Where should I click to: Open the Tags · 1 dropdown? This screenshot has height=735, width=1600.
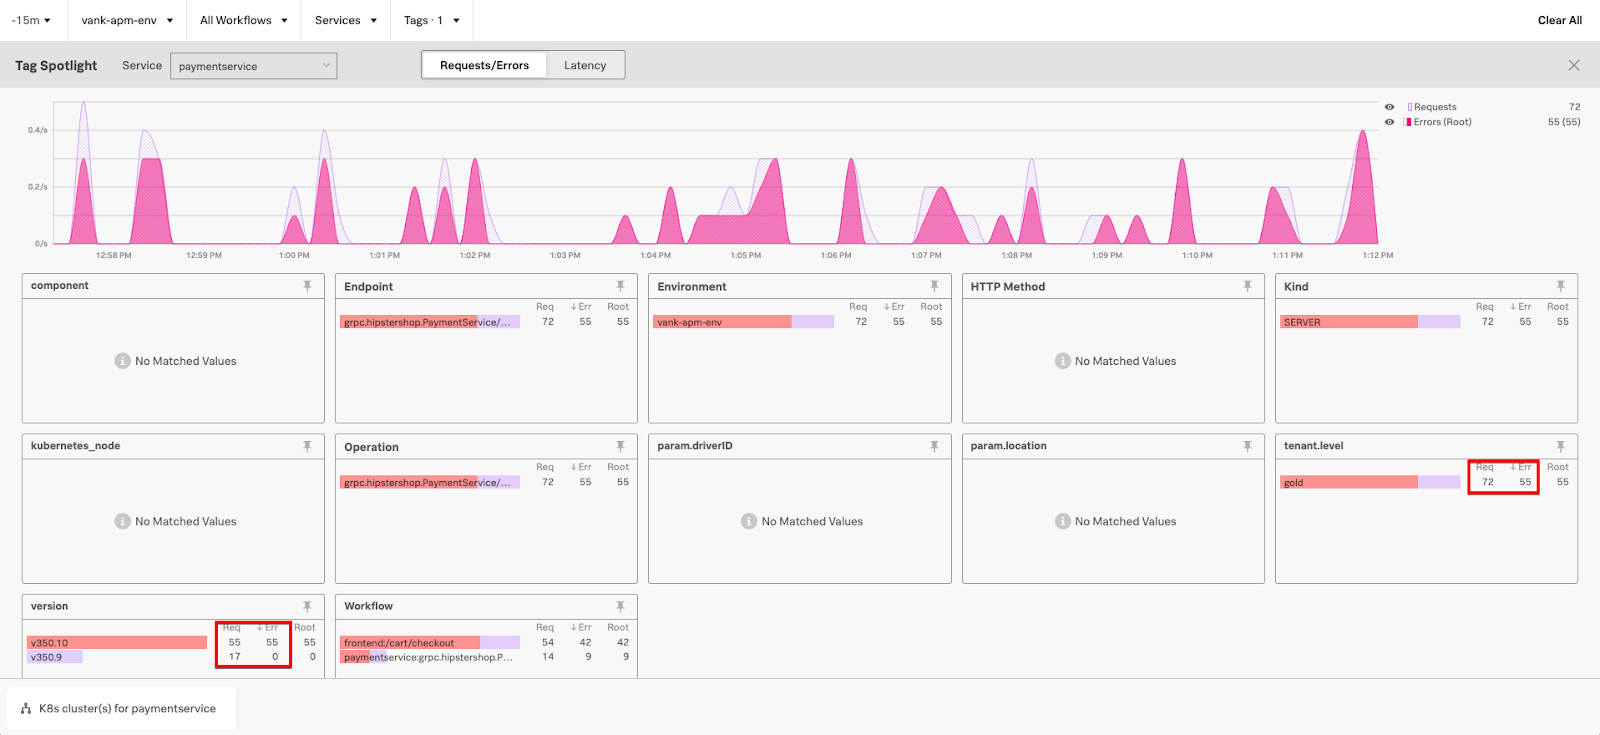click(x=432, y=20)
